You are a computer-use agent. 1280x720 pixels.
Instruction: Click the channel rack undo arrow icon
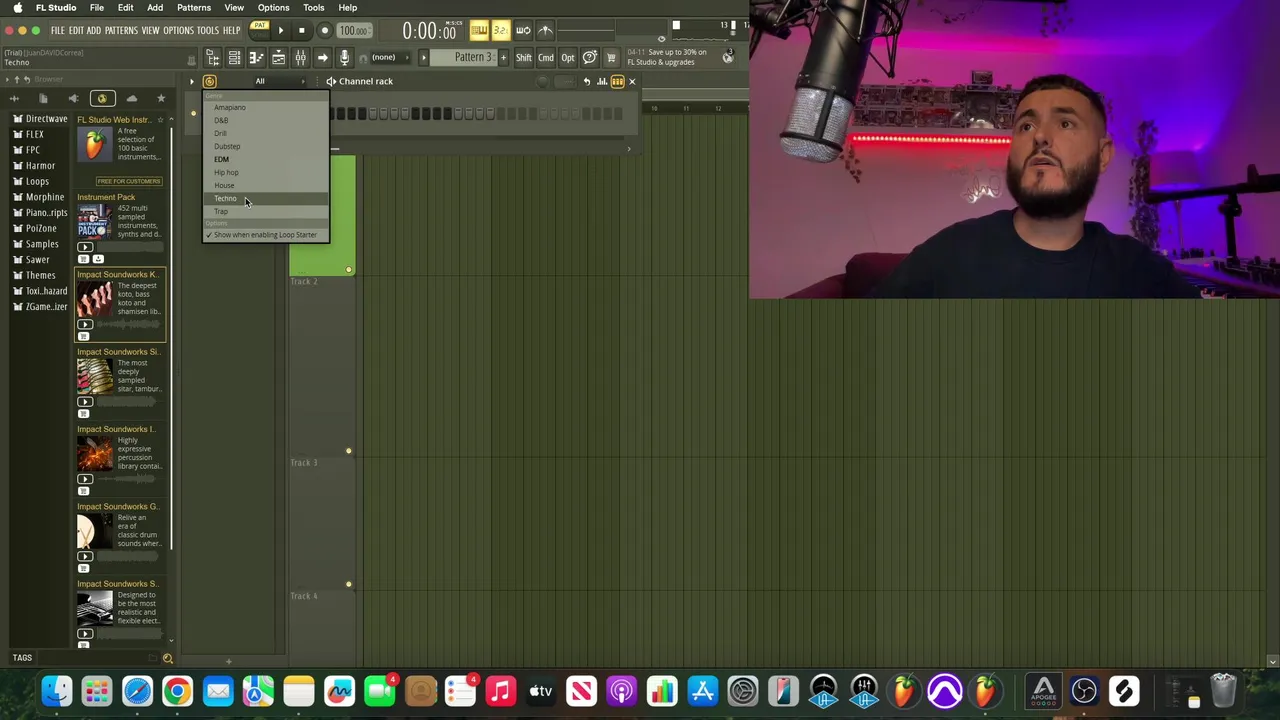click(587, 82)
